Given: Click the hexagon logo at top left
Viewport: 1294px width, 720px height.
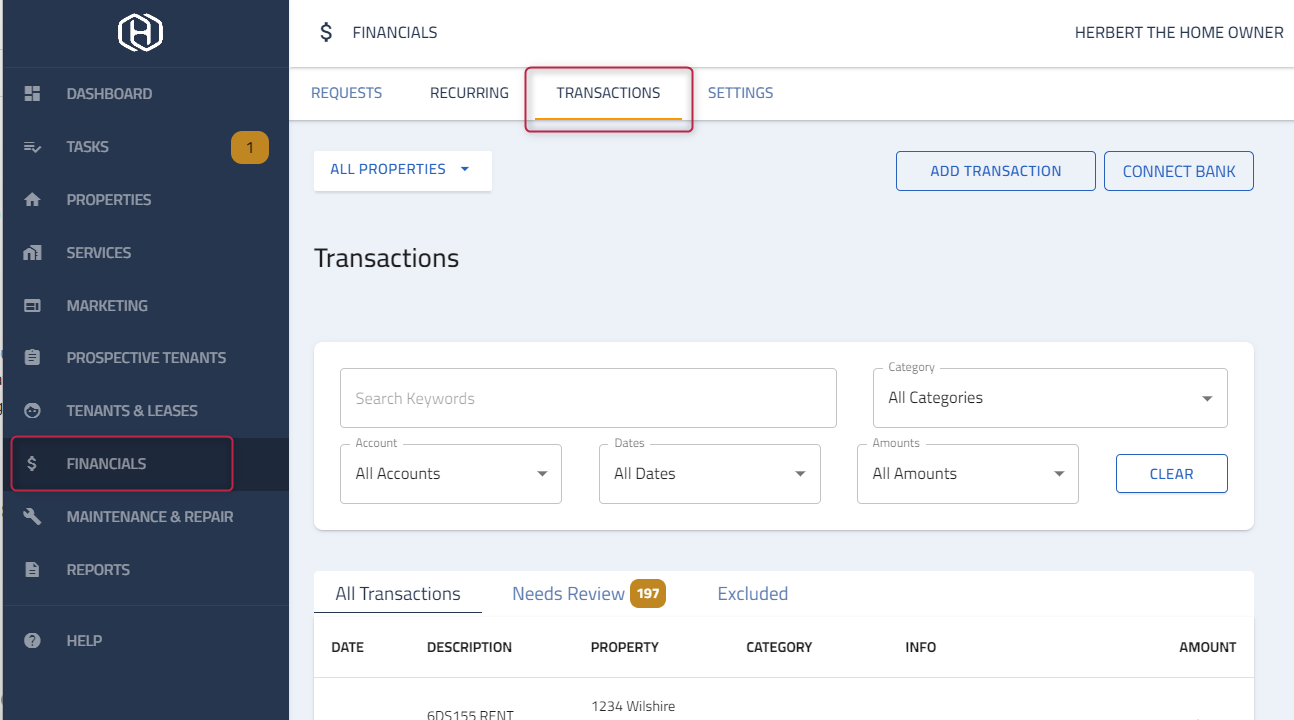Looking at the screenshot, I should coord(141,33).
